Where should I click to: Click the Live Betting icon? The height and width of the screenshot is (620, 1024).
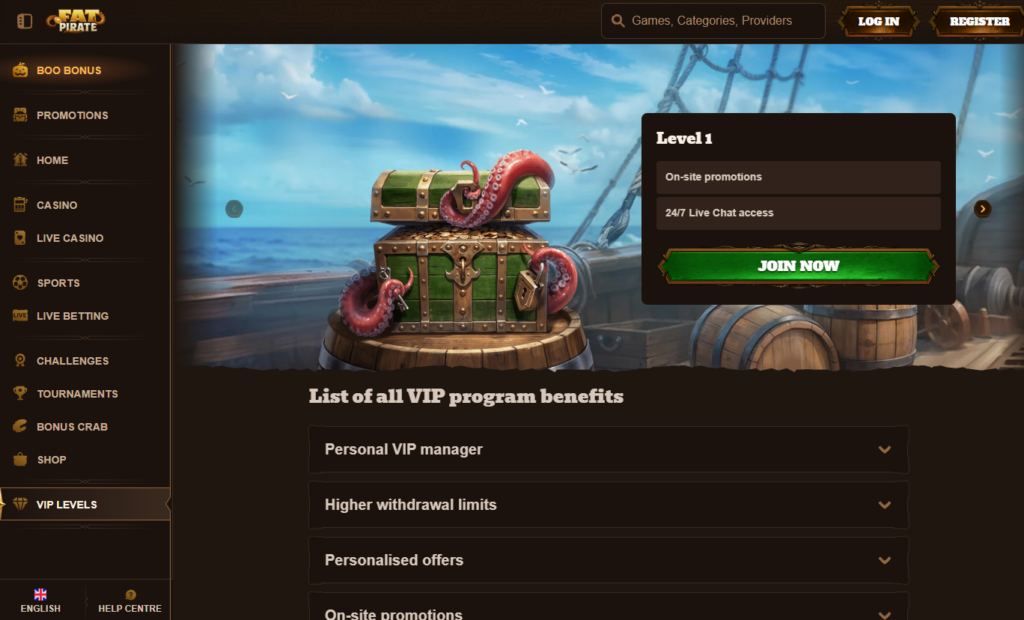(20, 316)
